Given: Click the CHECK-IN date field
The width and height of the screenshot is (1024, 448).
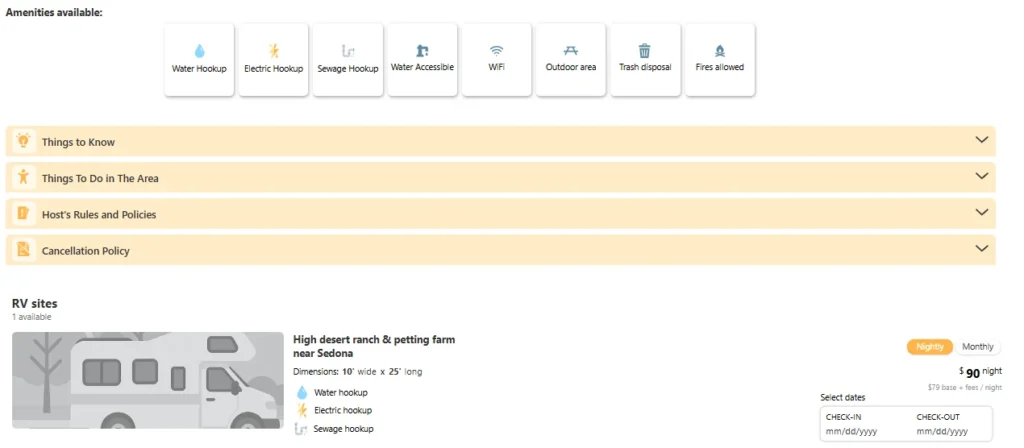Looking at the screenshot, I should [863, 424].
